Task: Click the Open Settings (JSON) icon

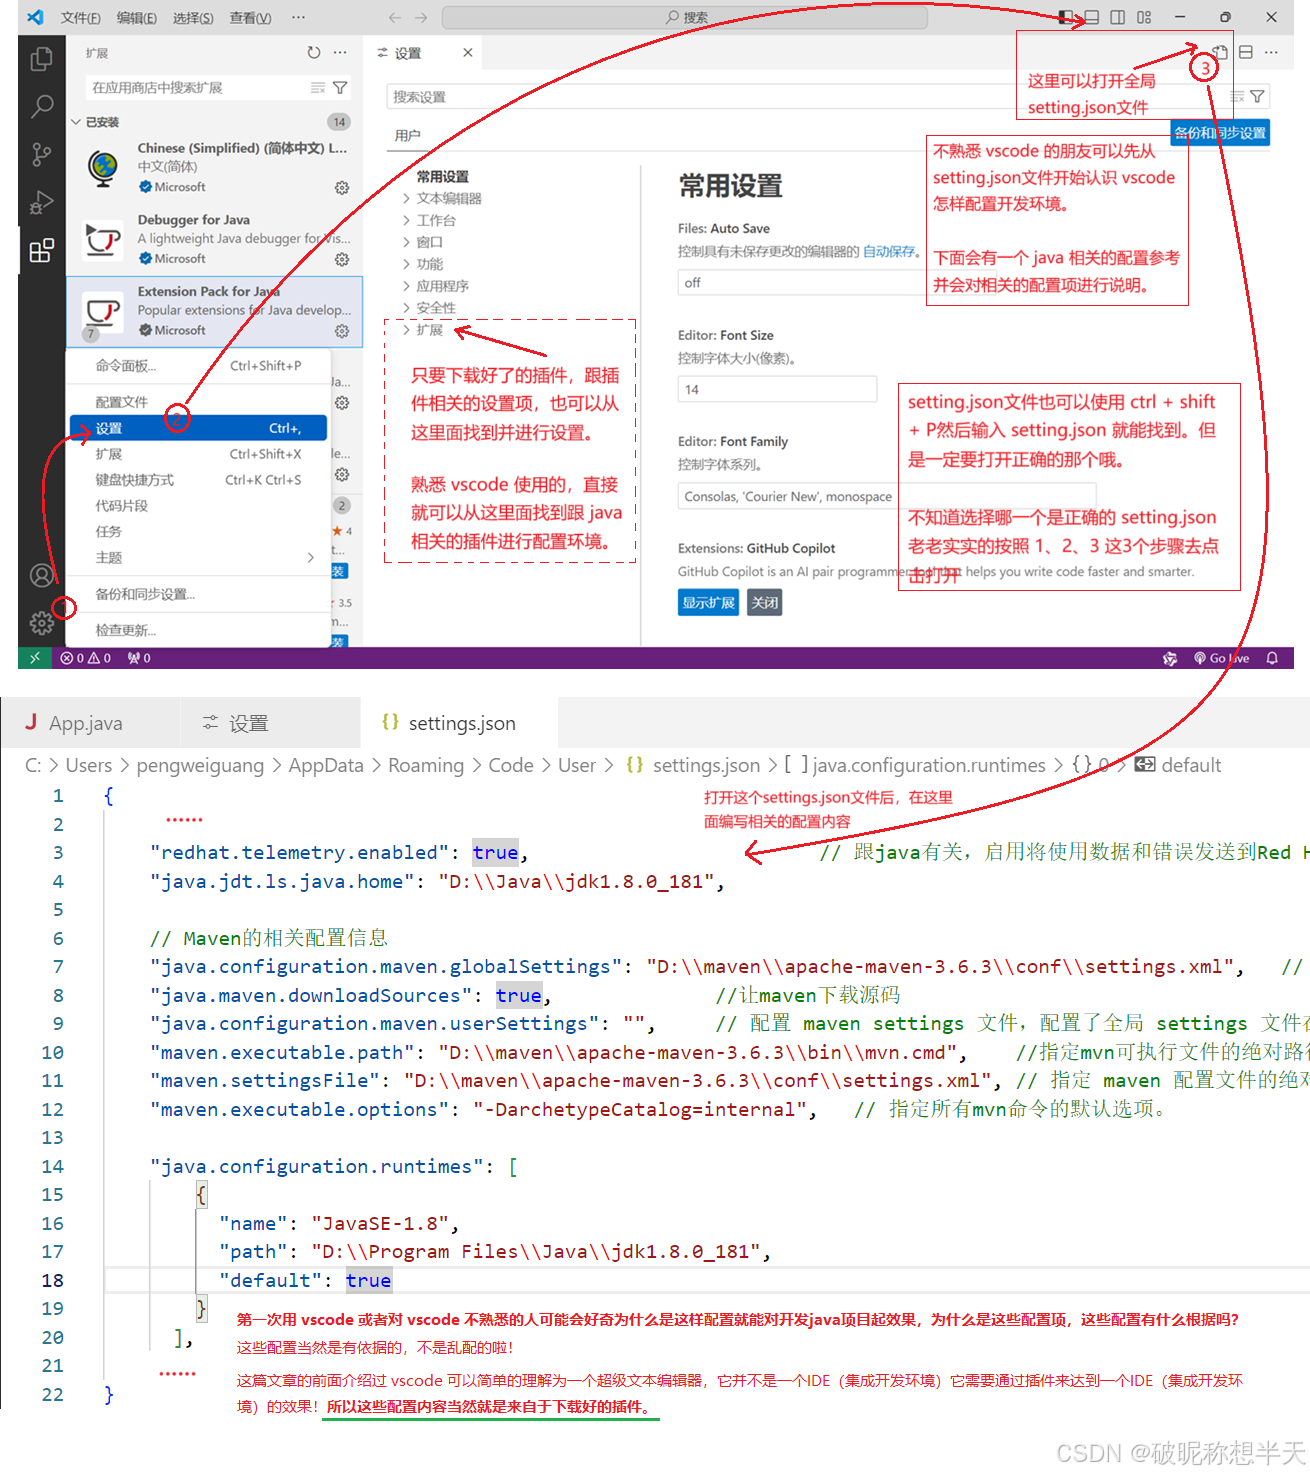Action: (1220, 52)
